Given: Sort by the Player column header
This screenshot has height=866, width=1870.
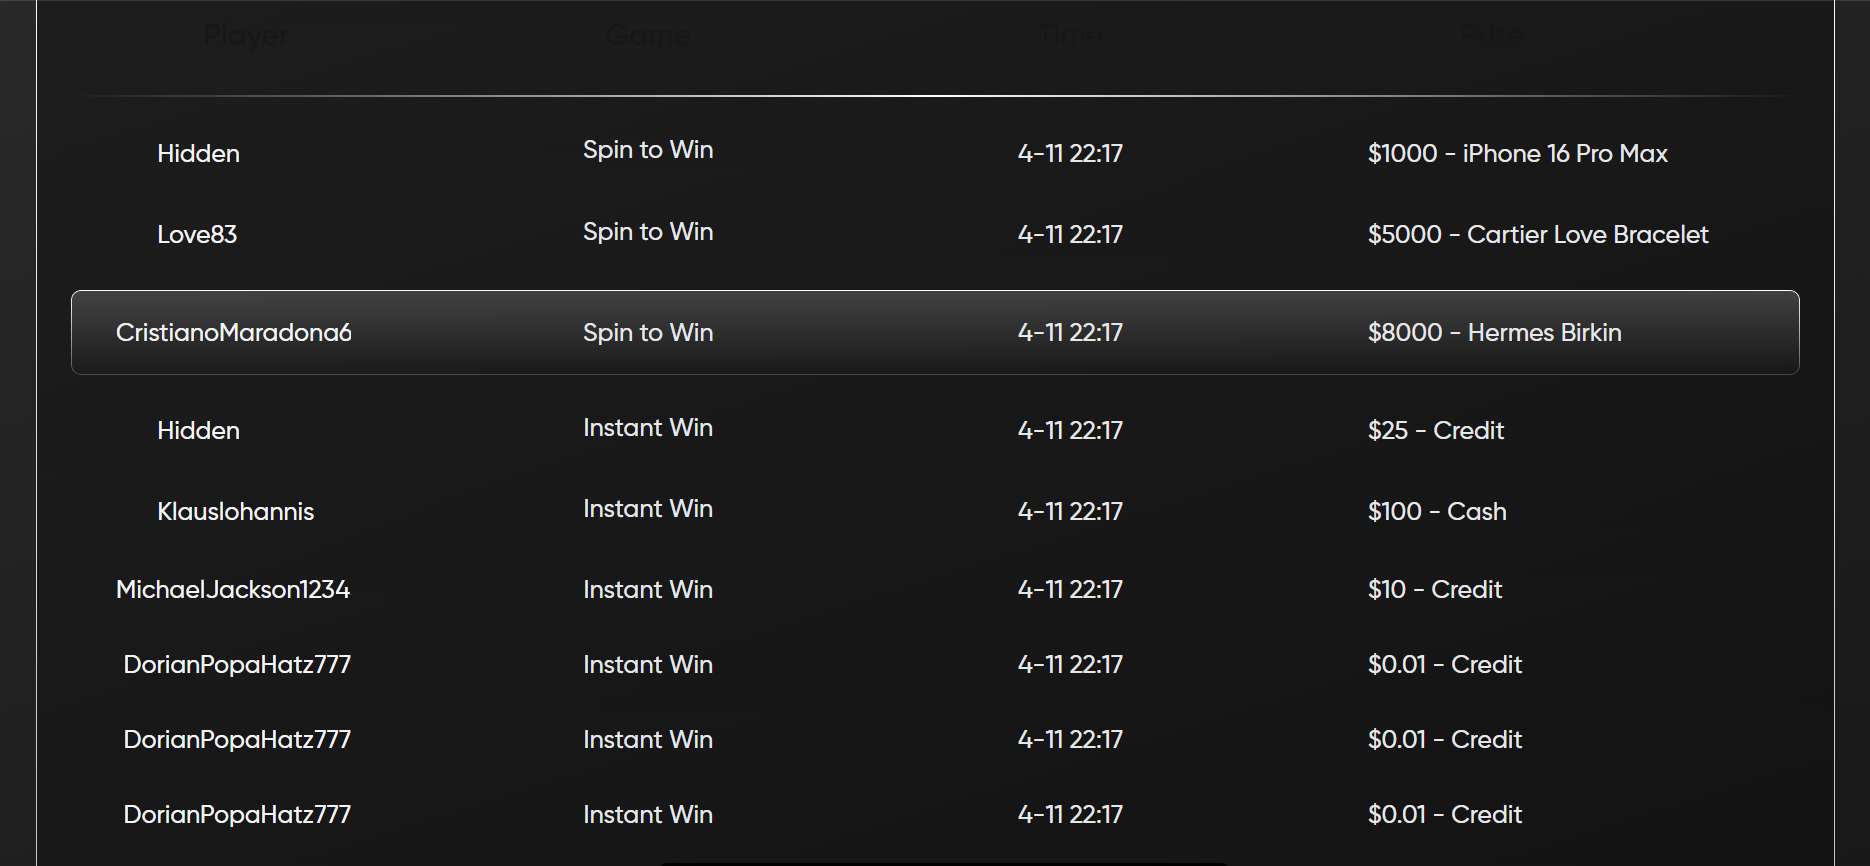Looking at the screenshot, I should click(245, 35).
